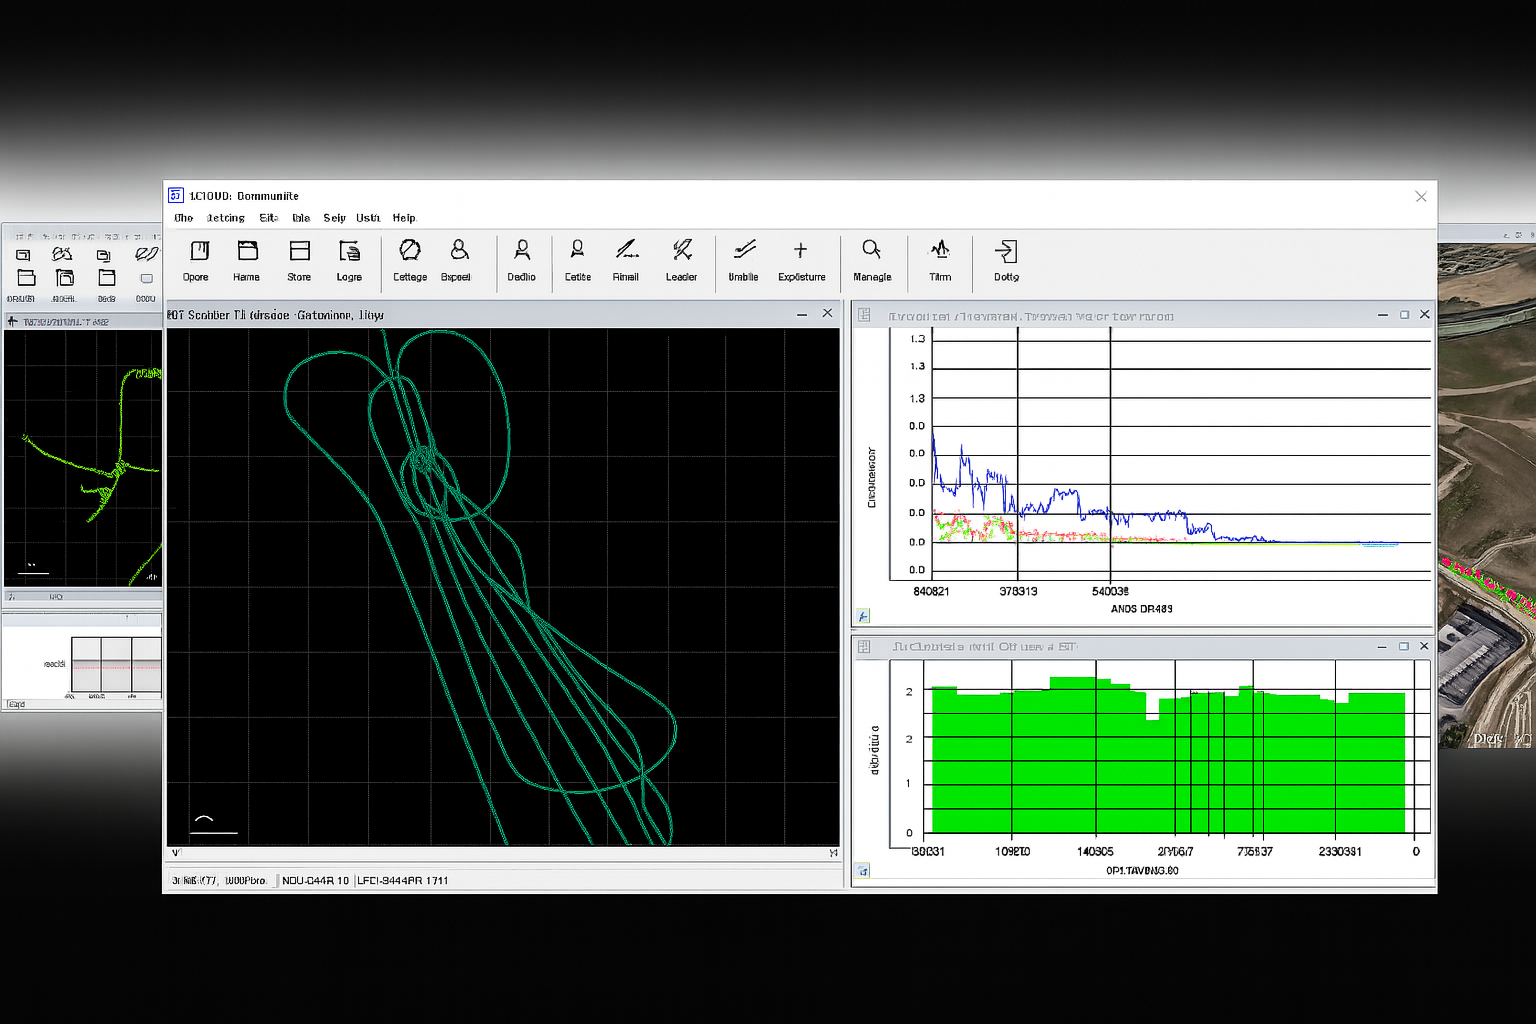Open the Manegle magnifier tool
Screen dimensions: 1536x1024
click(871, 260)
